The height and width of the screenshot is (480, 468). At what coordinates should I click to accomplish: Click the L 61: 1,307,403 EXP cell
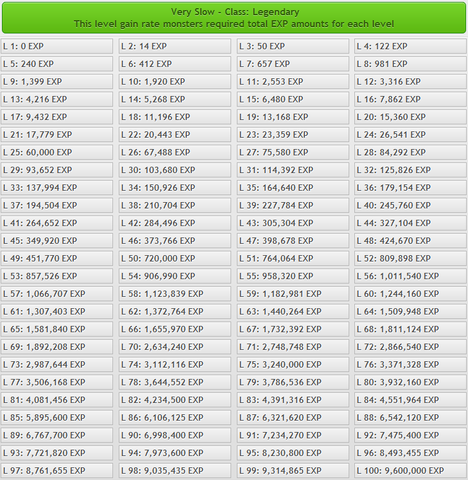(57, 311)
